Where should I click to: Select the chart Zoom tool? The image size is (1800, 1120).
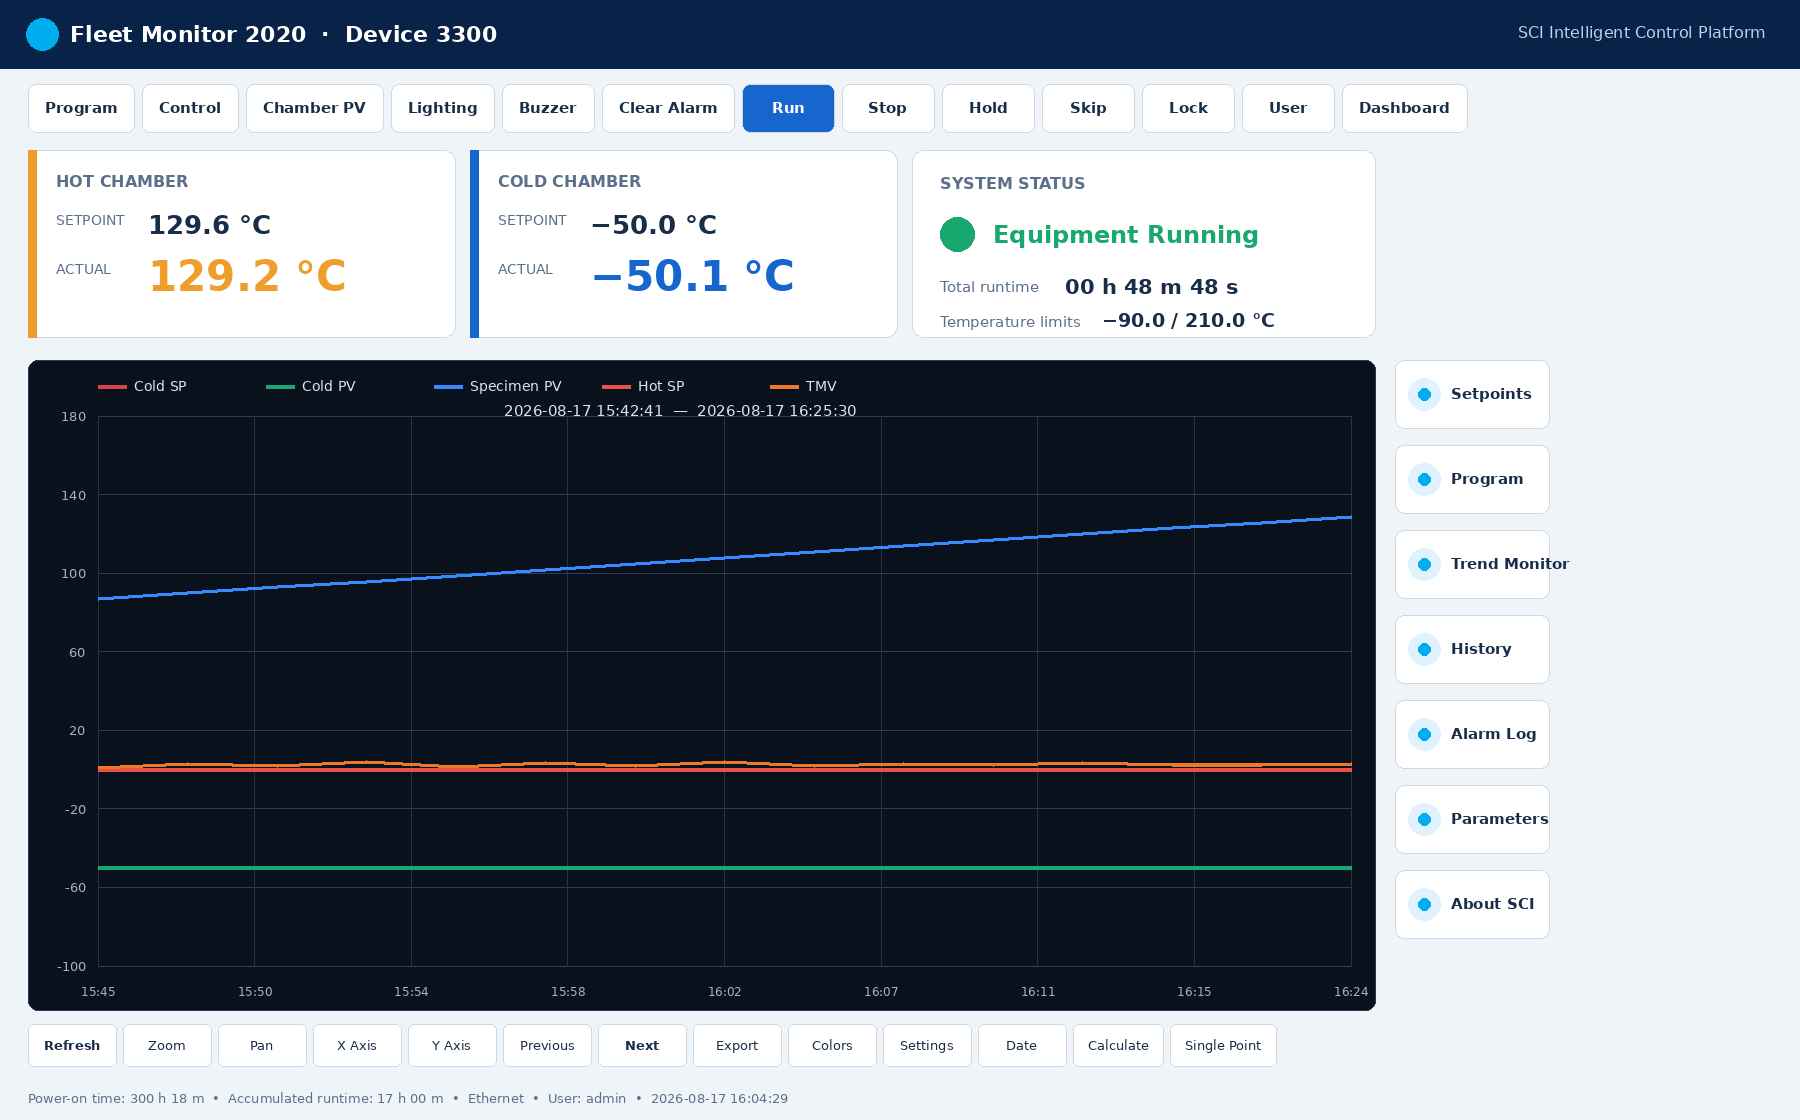(x=167, y=1045)
